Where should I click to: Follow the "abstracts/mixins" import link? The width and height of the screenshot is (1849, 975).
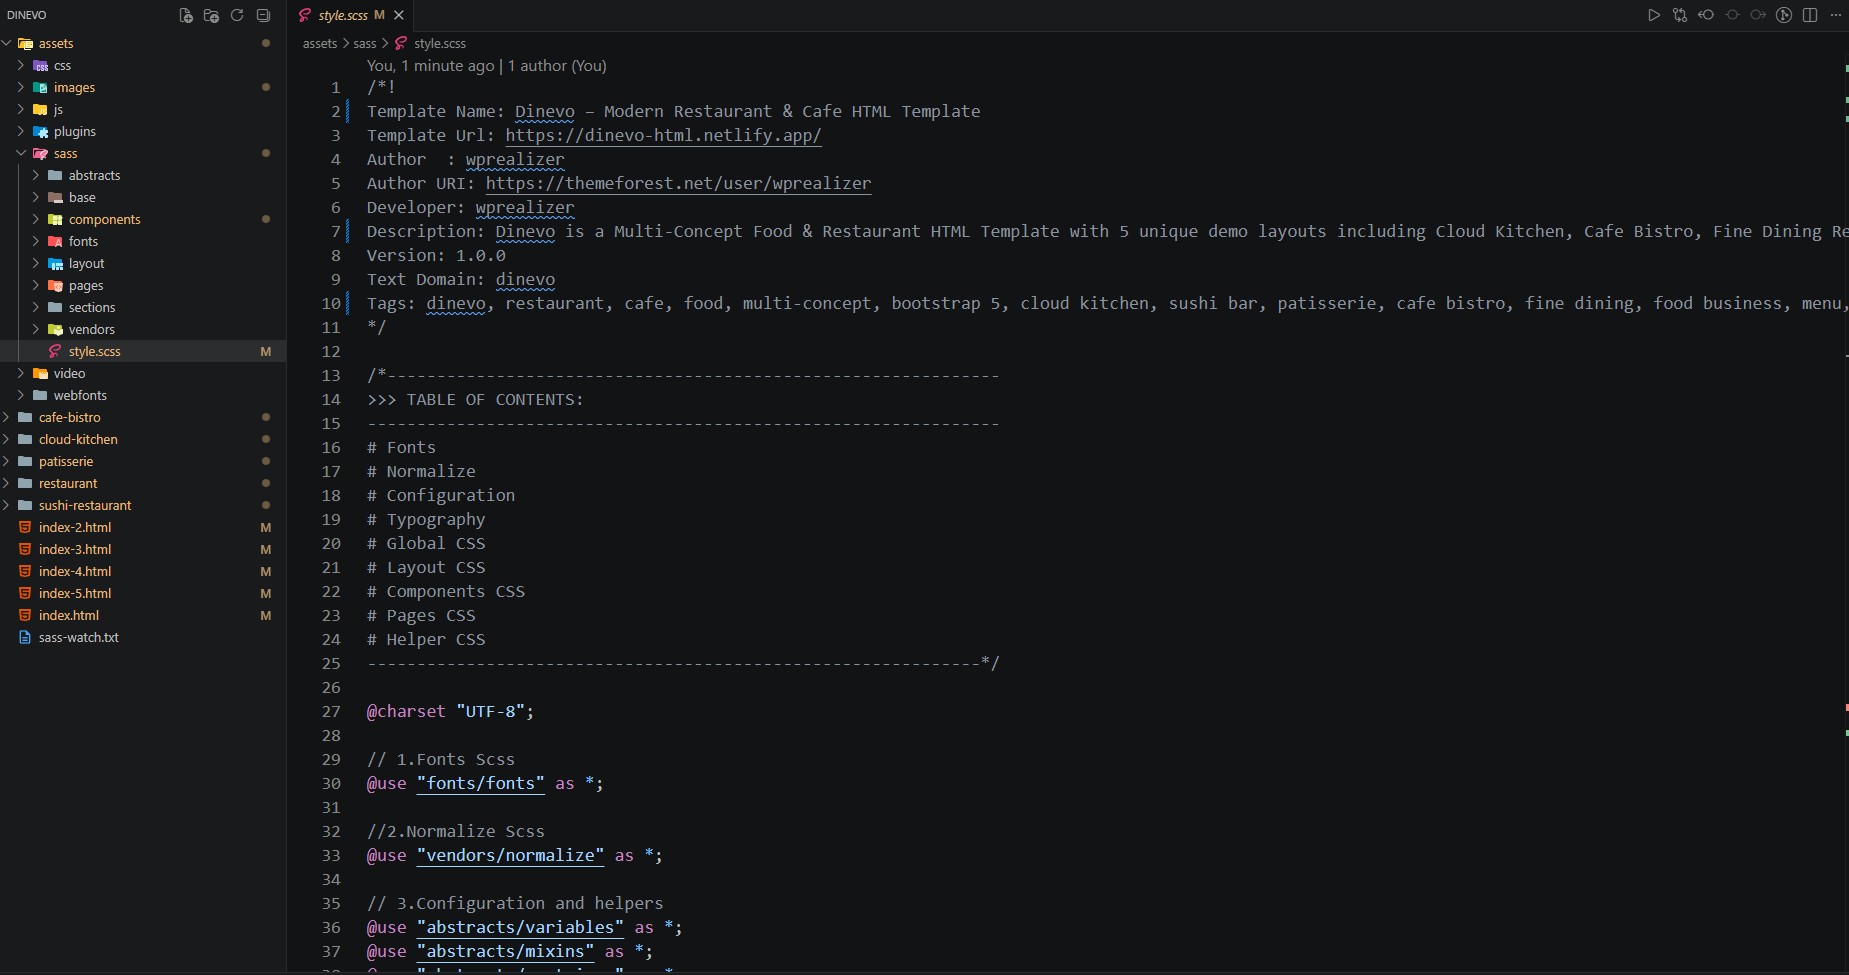tap(505, 951)
